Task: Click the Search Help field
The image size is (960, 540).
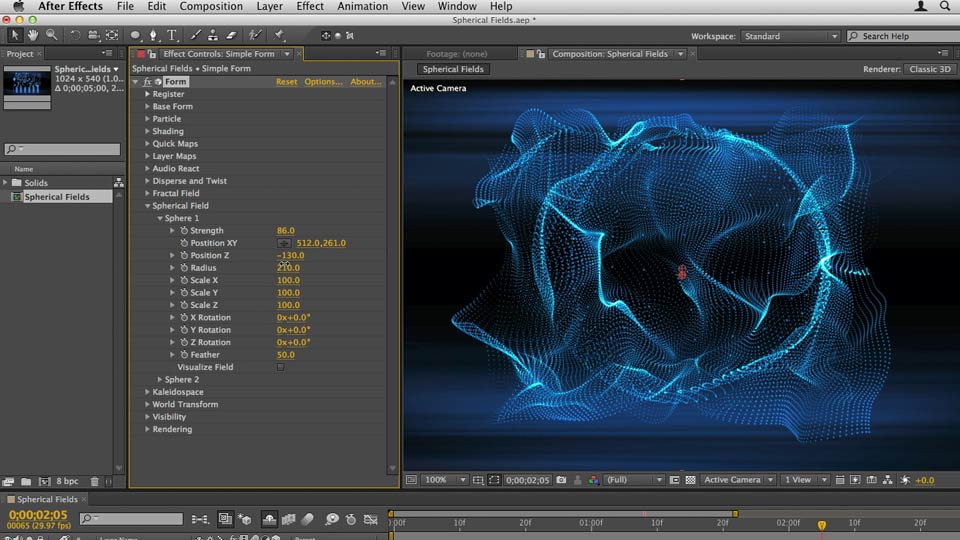Action: [905, 36]
